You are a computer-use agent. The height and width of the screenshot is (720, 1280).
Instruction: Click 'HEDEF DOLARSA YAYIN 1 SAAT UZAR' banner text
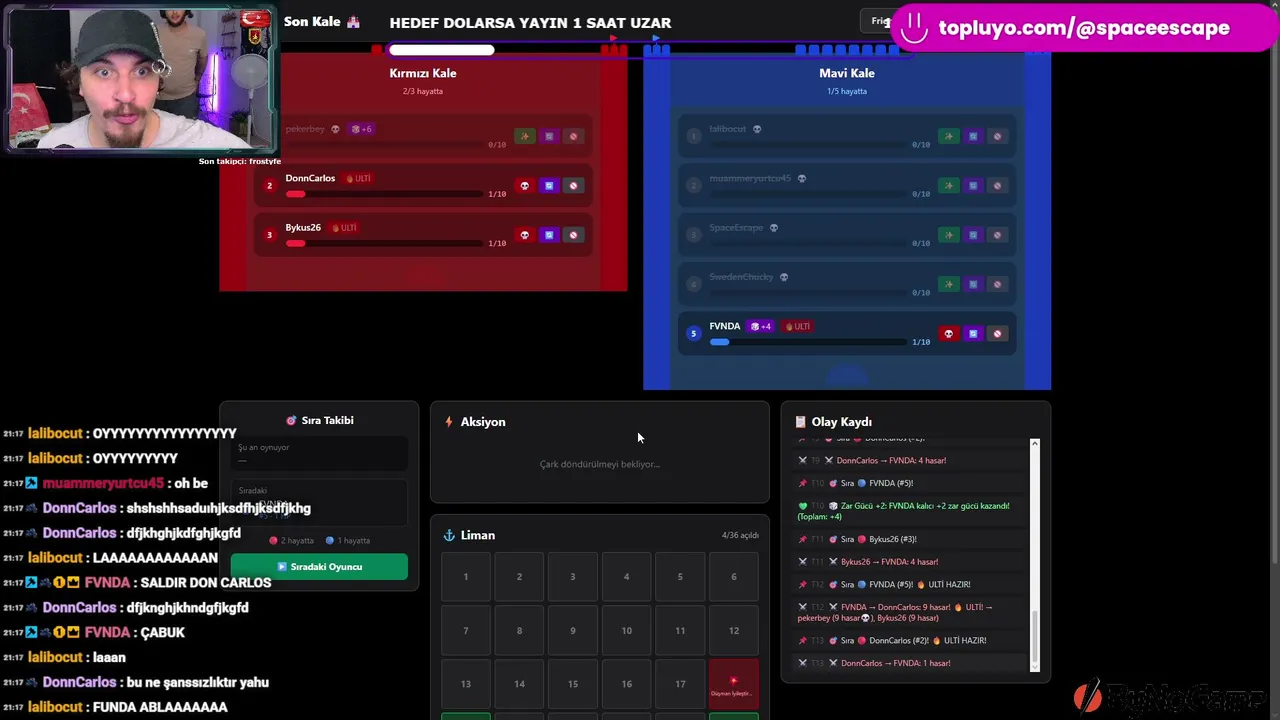tap(530, 23)
